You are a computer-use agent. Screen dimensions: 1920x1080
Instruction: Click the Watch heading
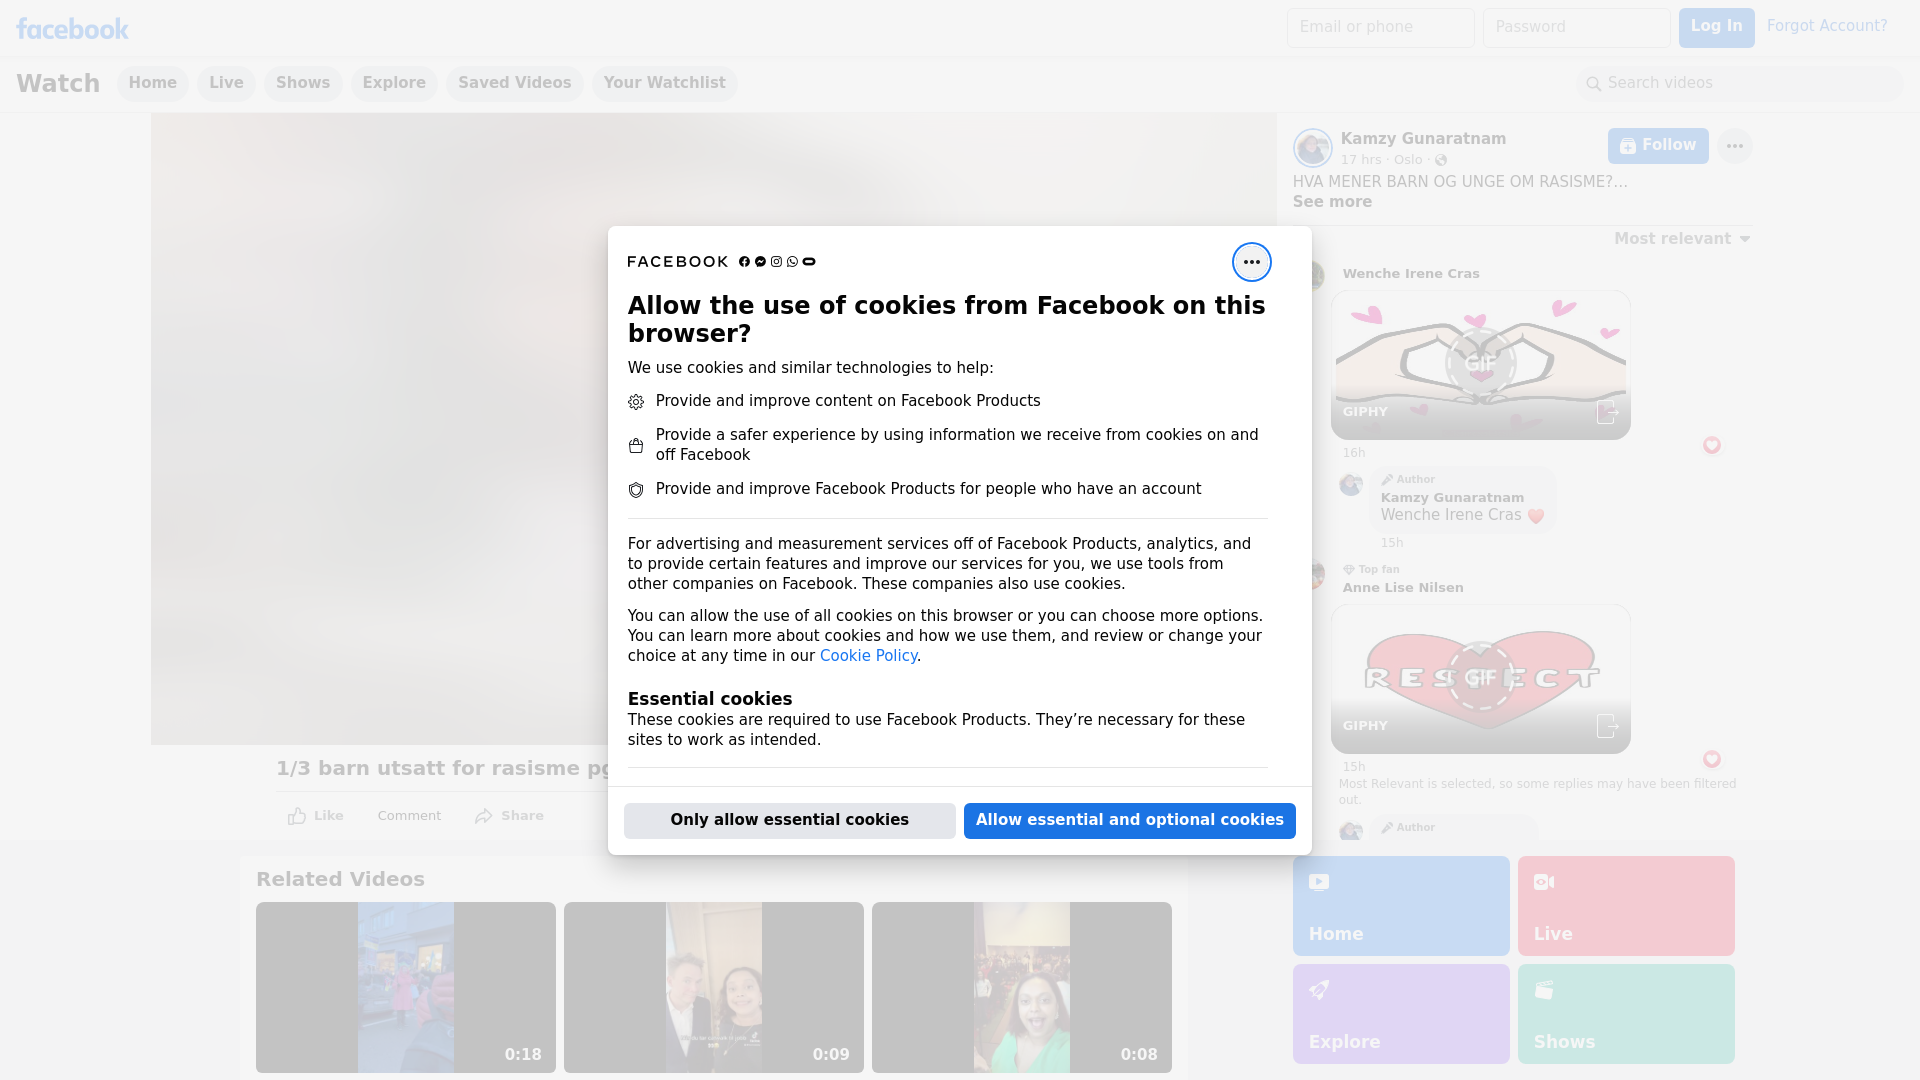[x=58, y=83]
